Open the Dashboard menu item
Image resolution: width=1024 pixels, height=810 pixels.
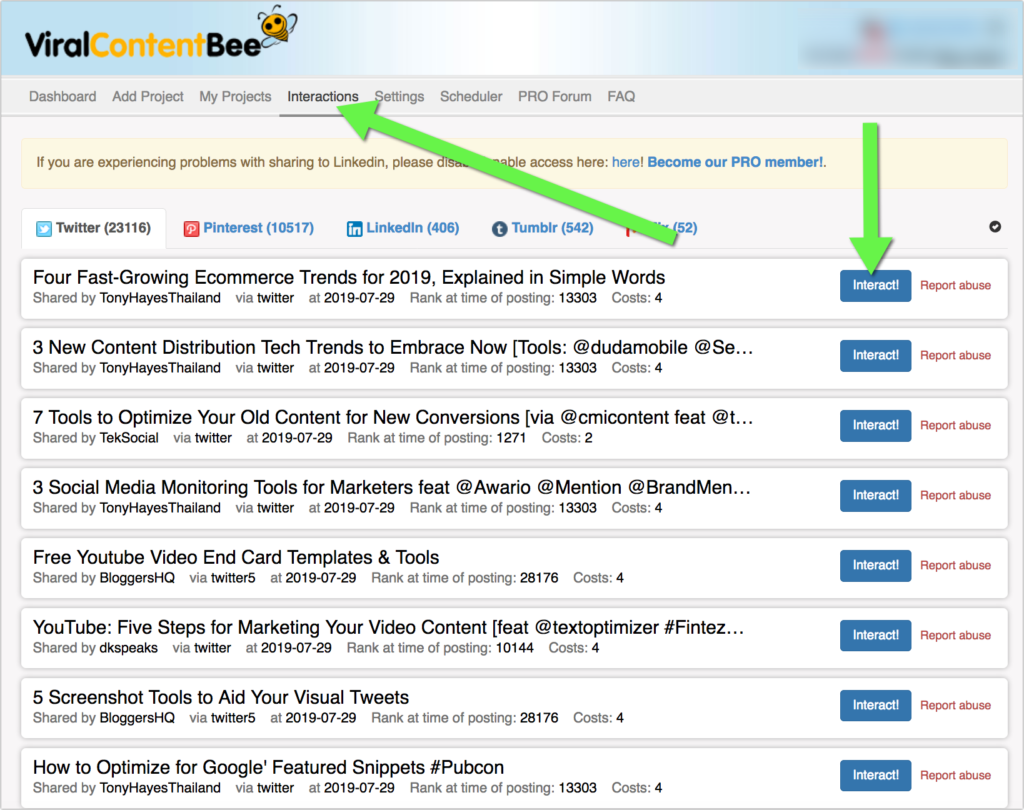tap(62, 97)
